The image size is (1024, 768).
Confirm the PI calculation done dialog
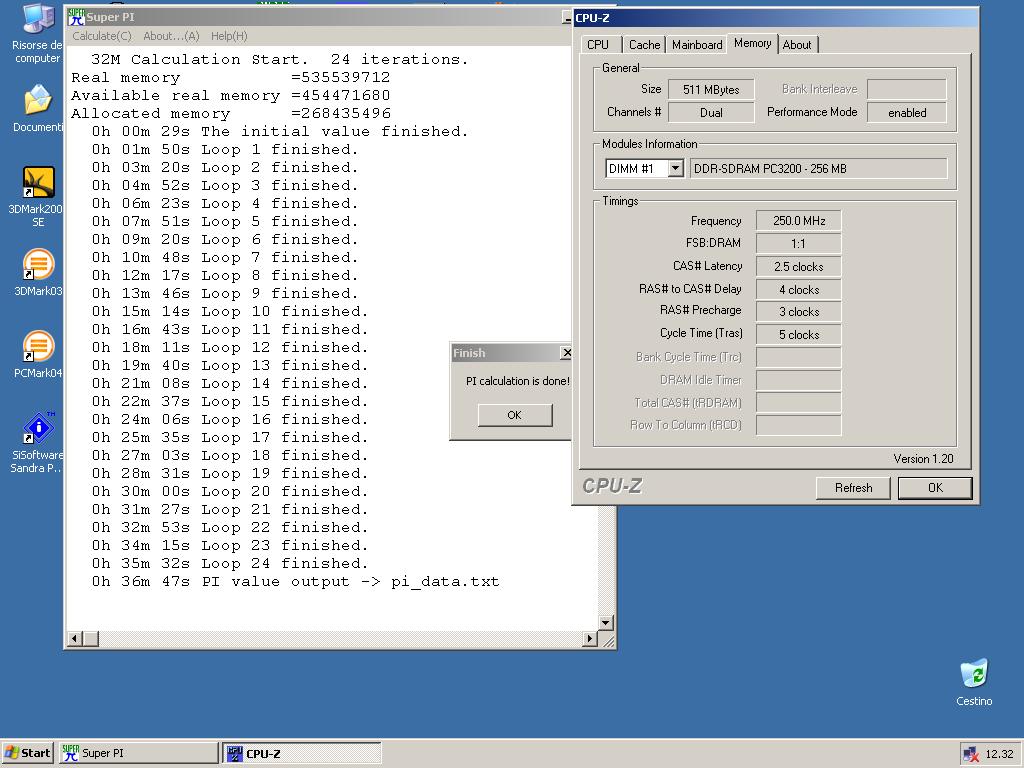[514, 415]
